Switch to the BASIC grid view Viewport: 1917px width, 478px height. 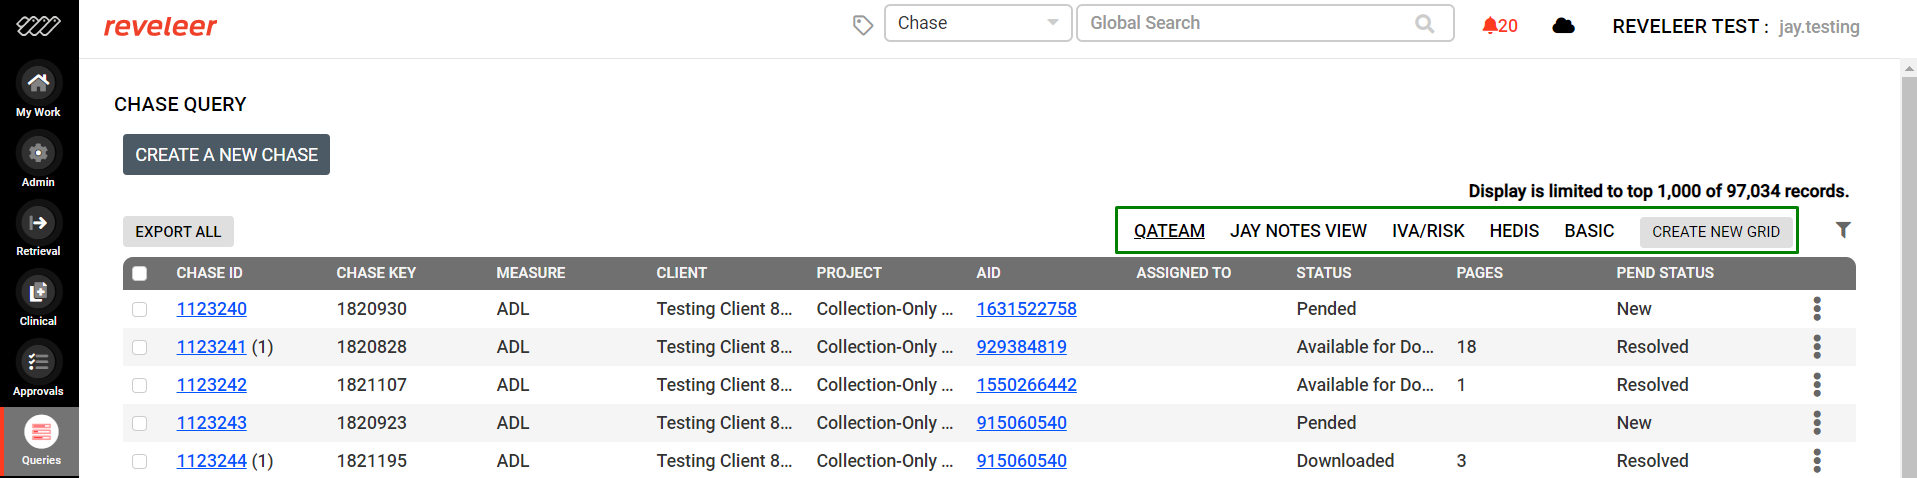point(1589,231)
